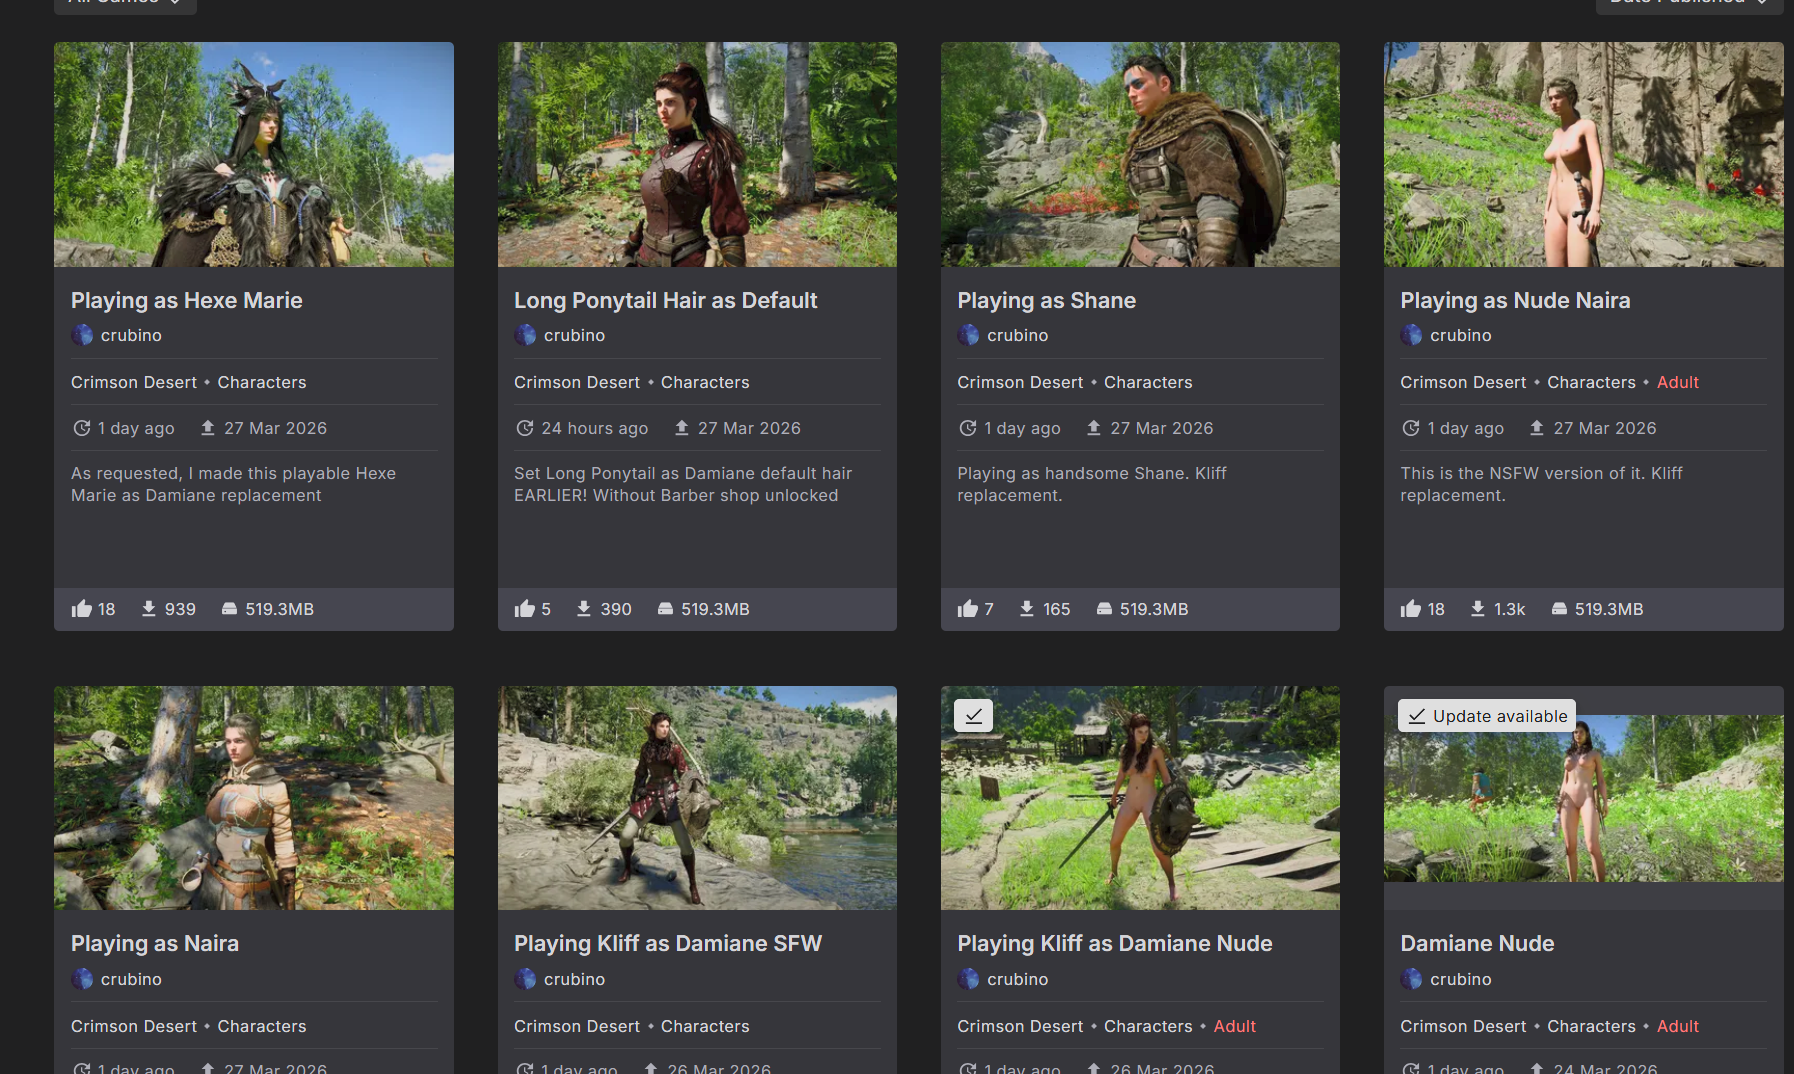Click the download icon on Playing as Hexe Marie

click(149, 609)
